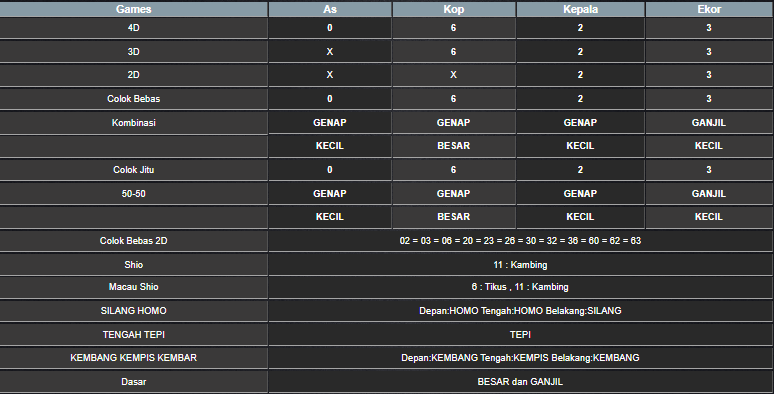The image size is (774, 394).
Task: Select the 2D row label
Action: point(133,75)
